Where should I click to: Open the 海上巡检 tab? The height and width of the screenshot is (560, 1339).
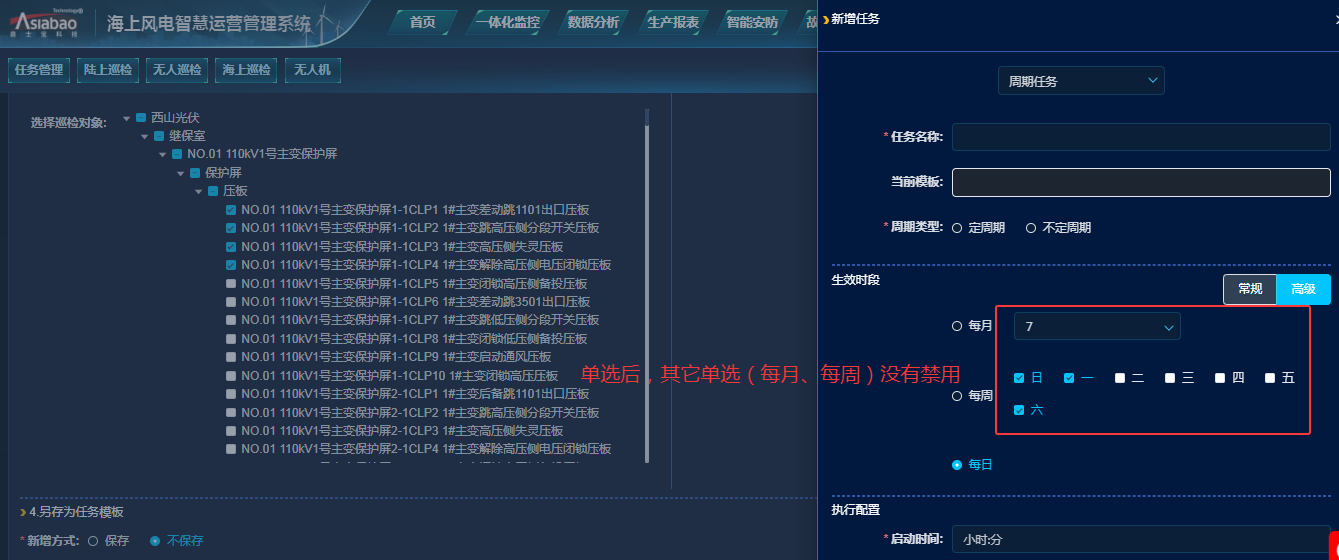[x=246, y=70]
